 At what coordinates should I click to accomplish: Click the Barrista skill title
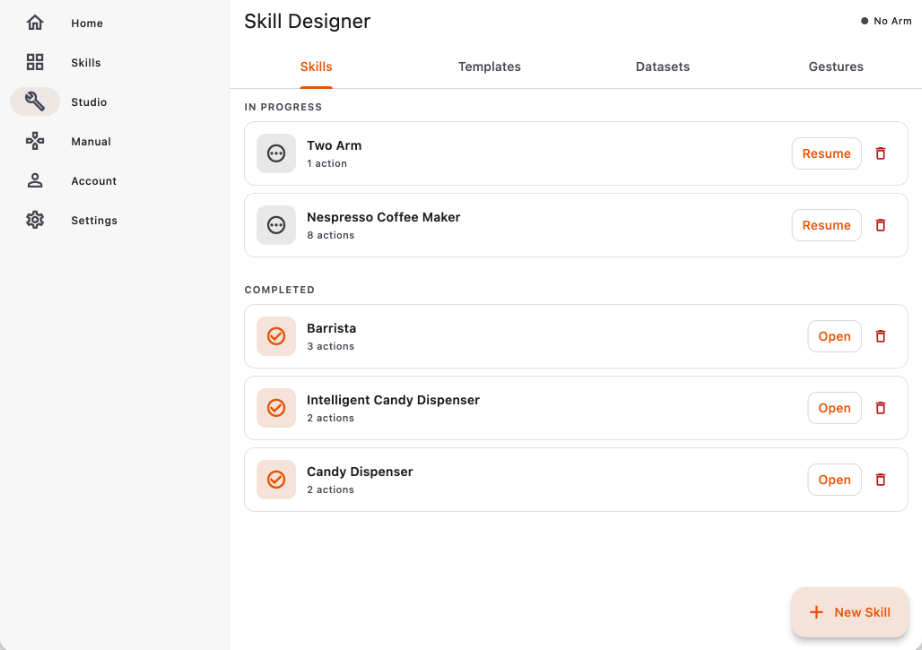331,328
